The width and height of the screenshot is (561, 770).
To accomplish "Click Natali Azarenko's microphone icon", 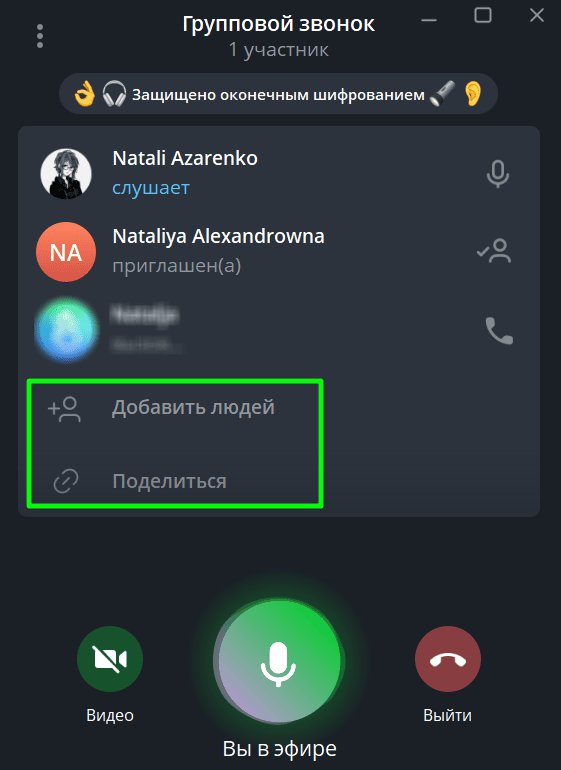I will click(498, 174).
